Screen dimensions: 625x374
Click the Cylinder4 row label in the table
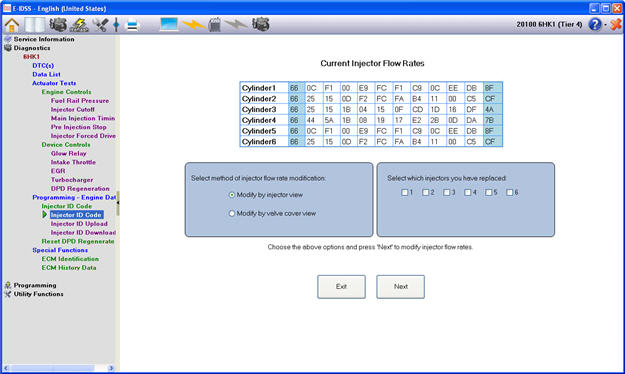coord(259,120)
